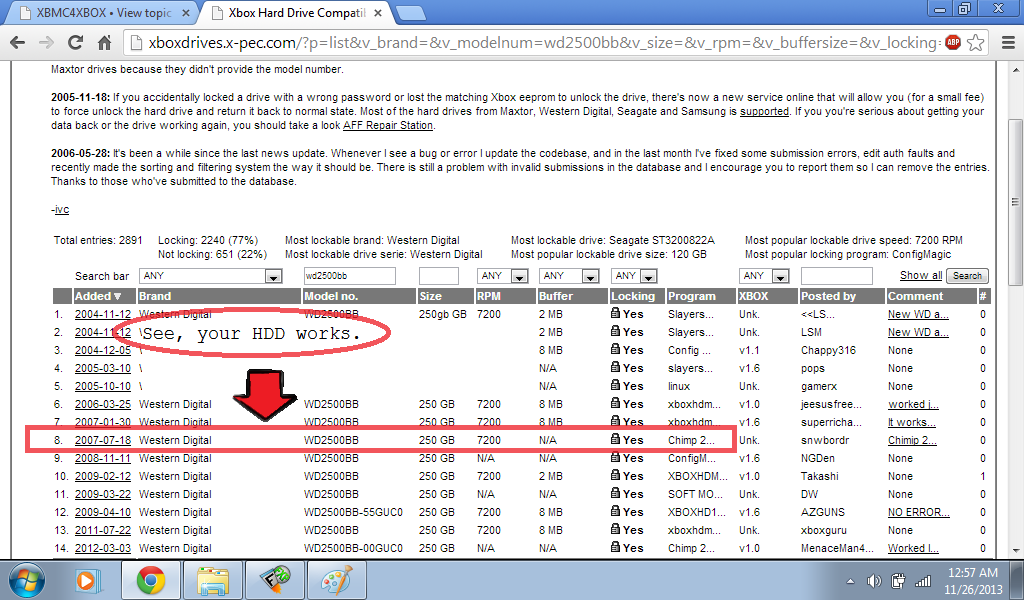Image resolution: width=1024 pixels, height=600 pixels.
Task: Open the Chrome menu button
Action: click(x=1008, y=43)
